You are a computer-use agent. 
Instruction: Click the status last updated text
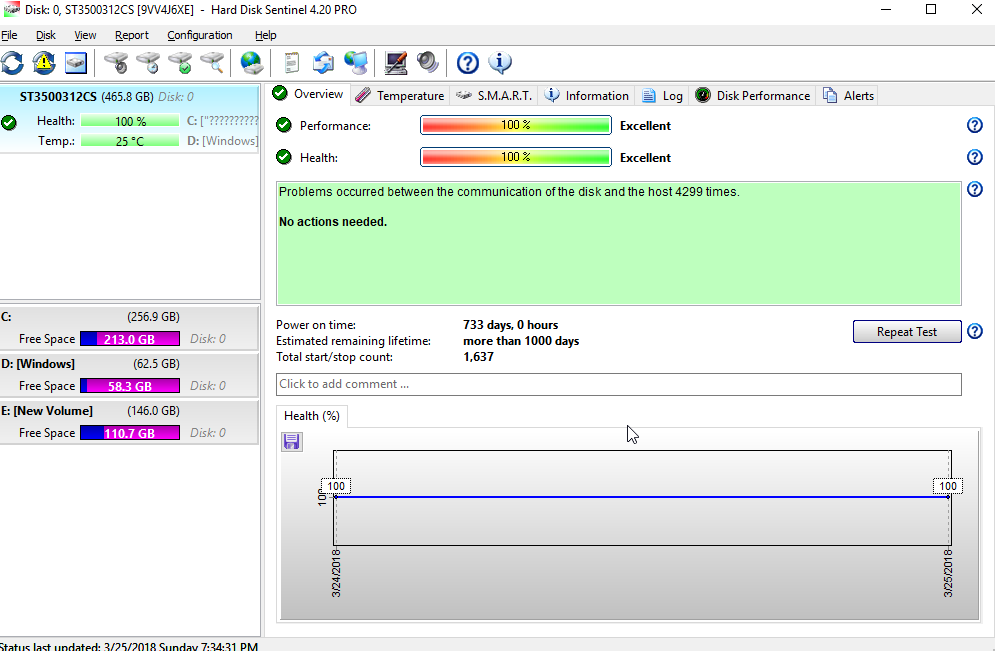click(129, 646)
